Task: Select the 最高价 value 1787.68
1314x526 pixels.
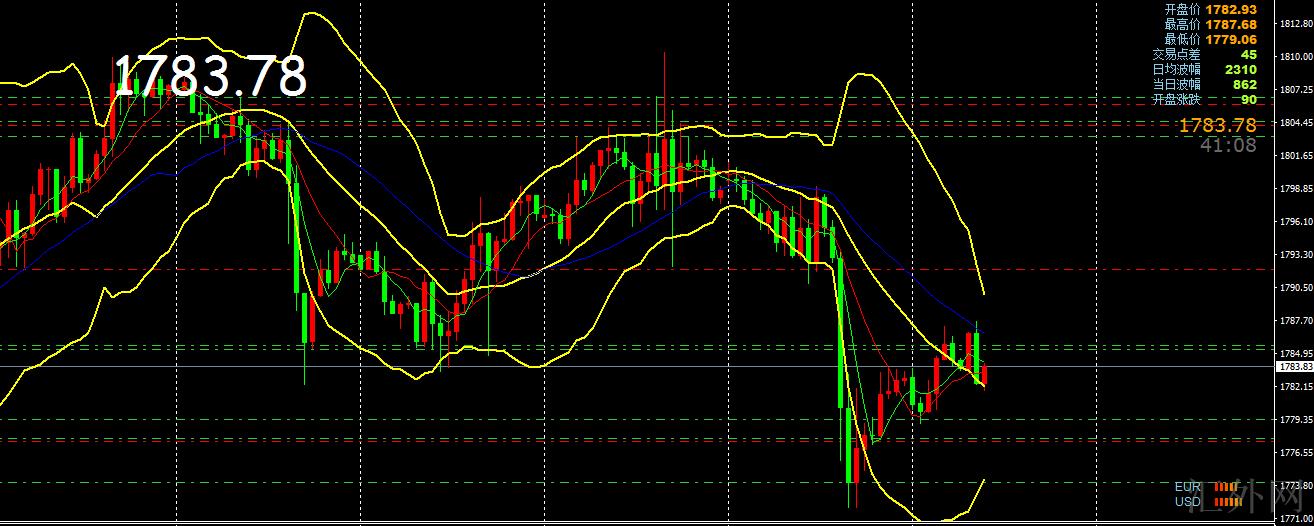Action: (1231, 24)
